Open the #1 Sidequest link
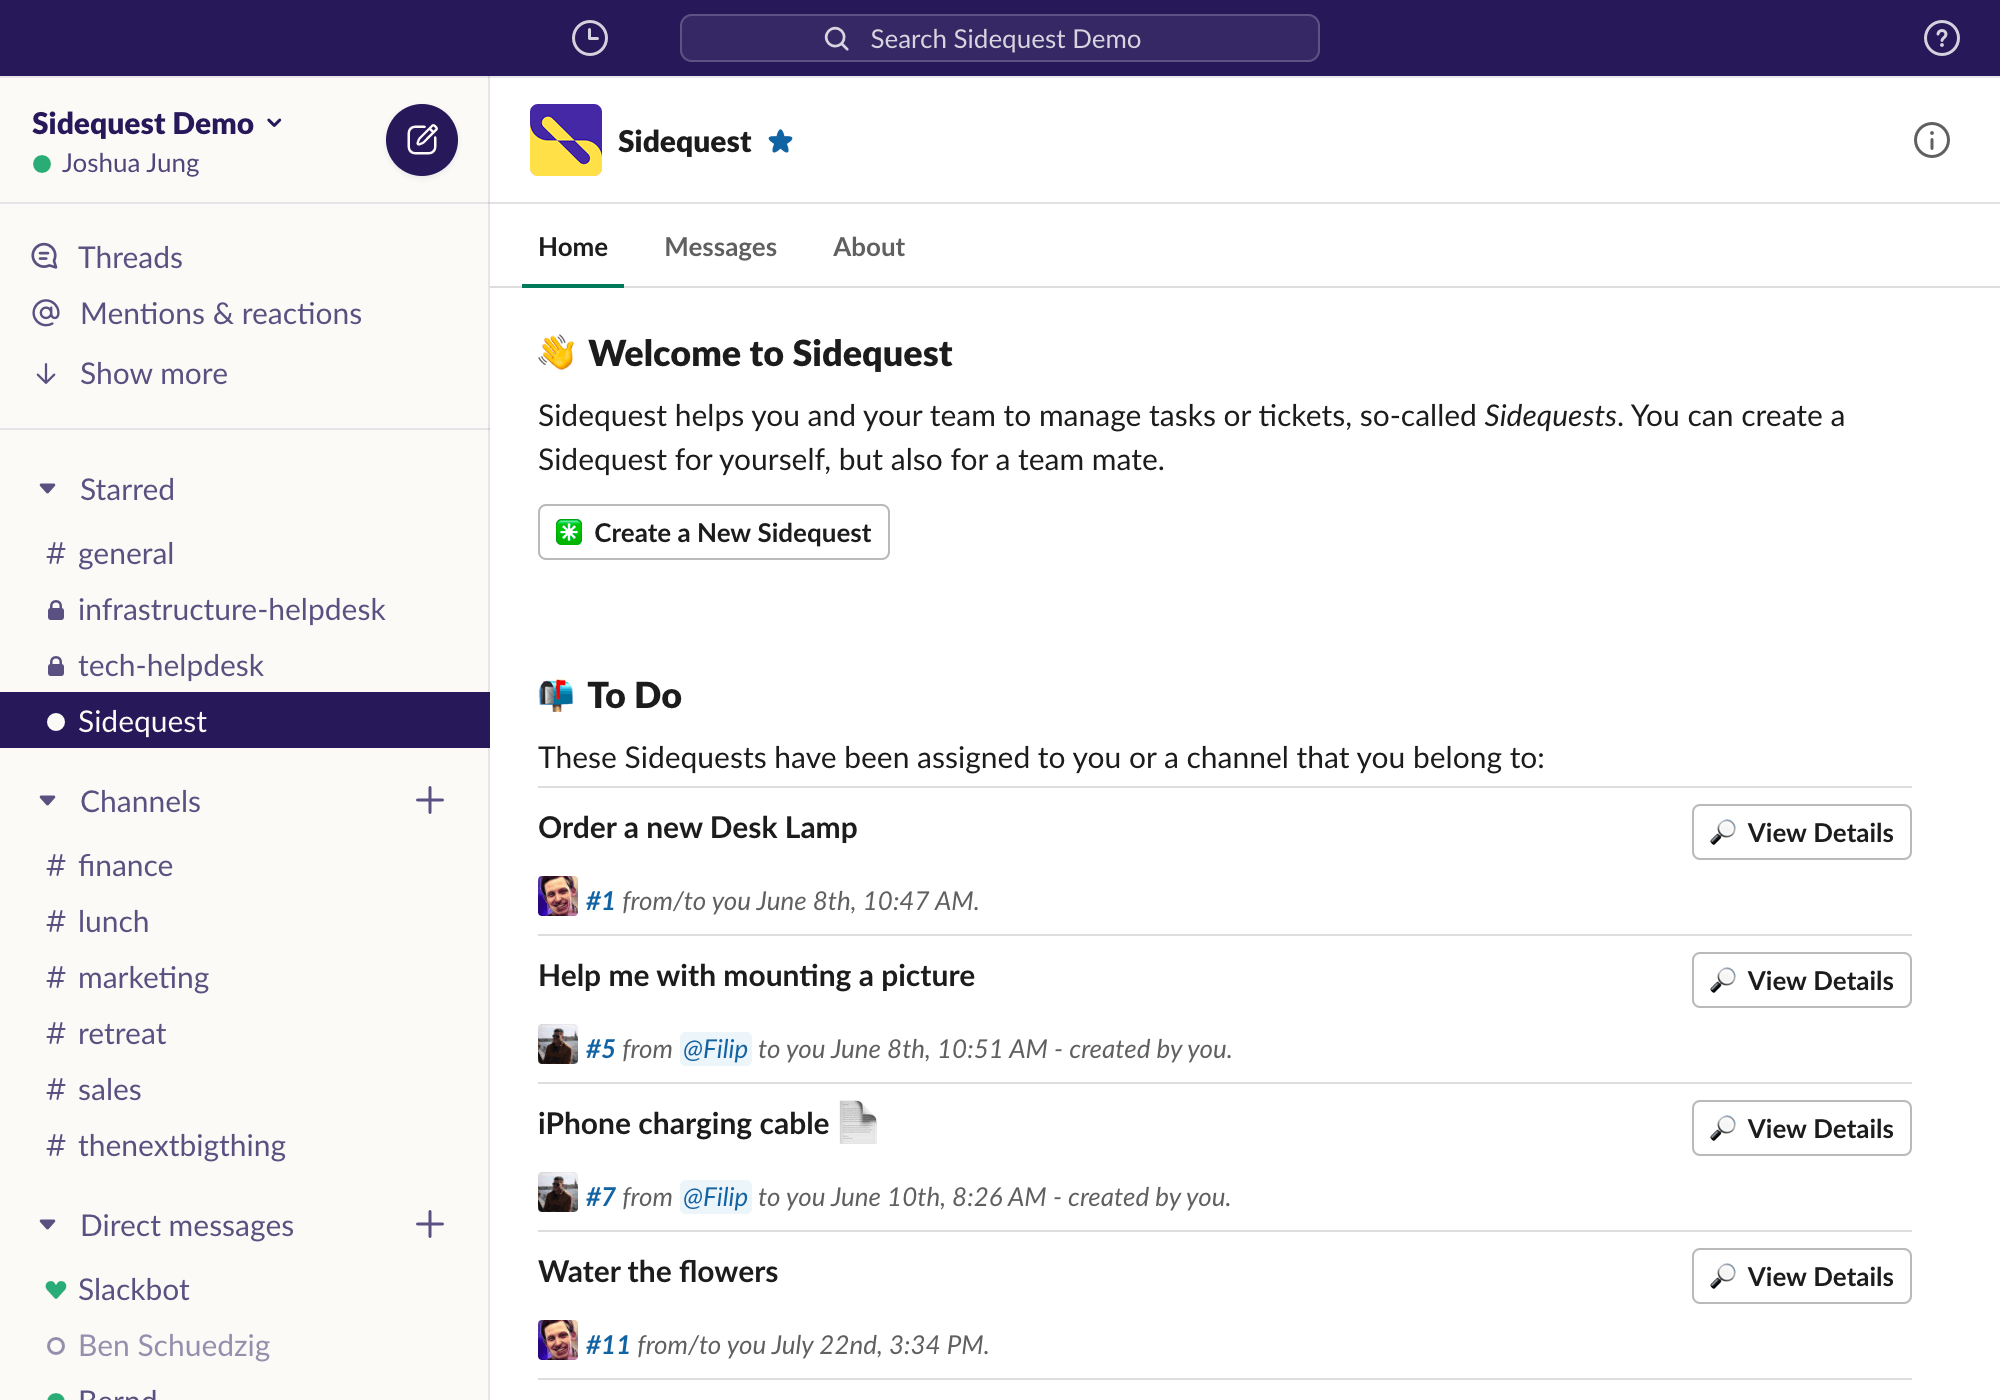2000x1400 pixels. (x=600, y=900)
